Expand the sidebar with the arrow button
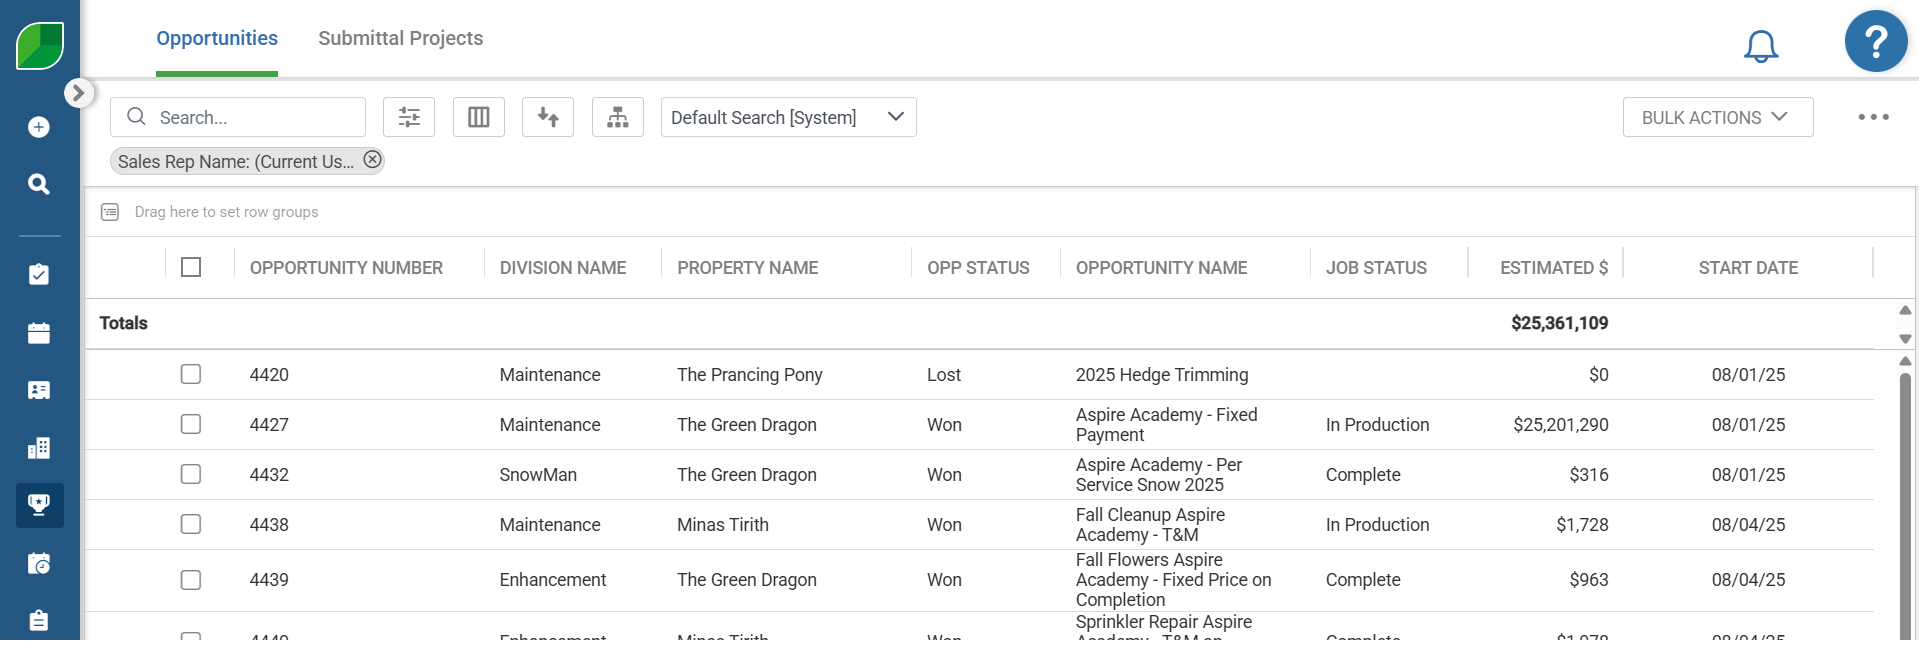The height and width of the screenshot is (648, 1919). point(78,93)
